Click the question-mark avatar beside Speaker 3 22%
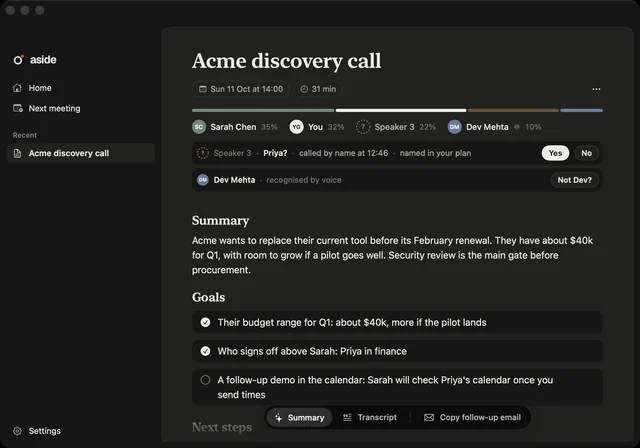 click(x=363, y=127)
